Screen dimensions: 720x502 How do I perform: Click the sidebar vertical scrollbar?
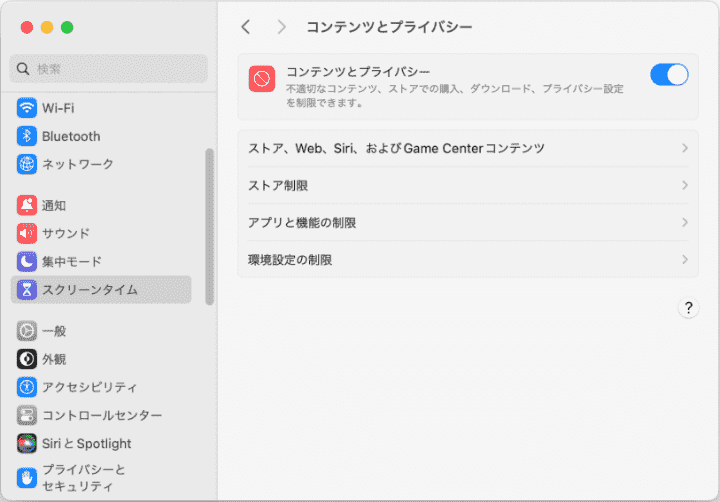coord(209,226)
